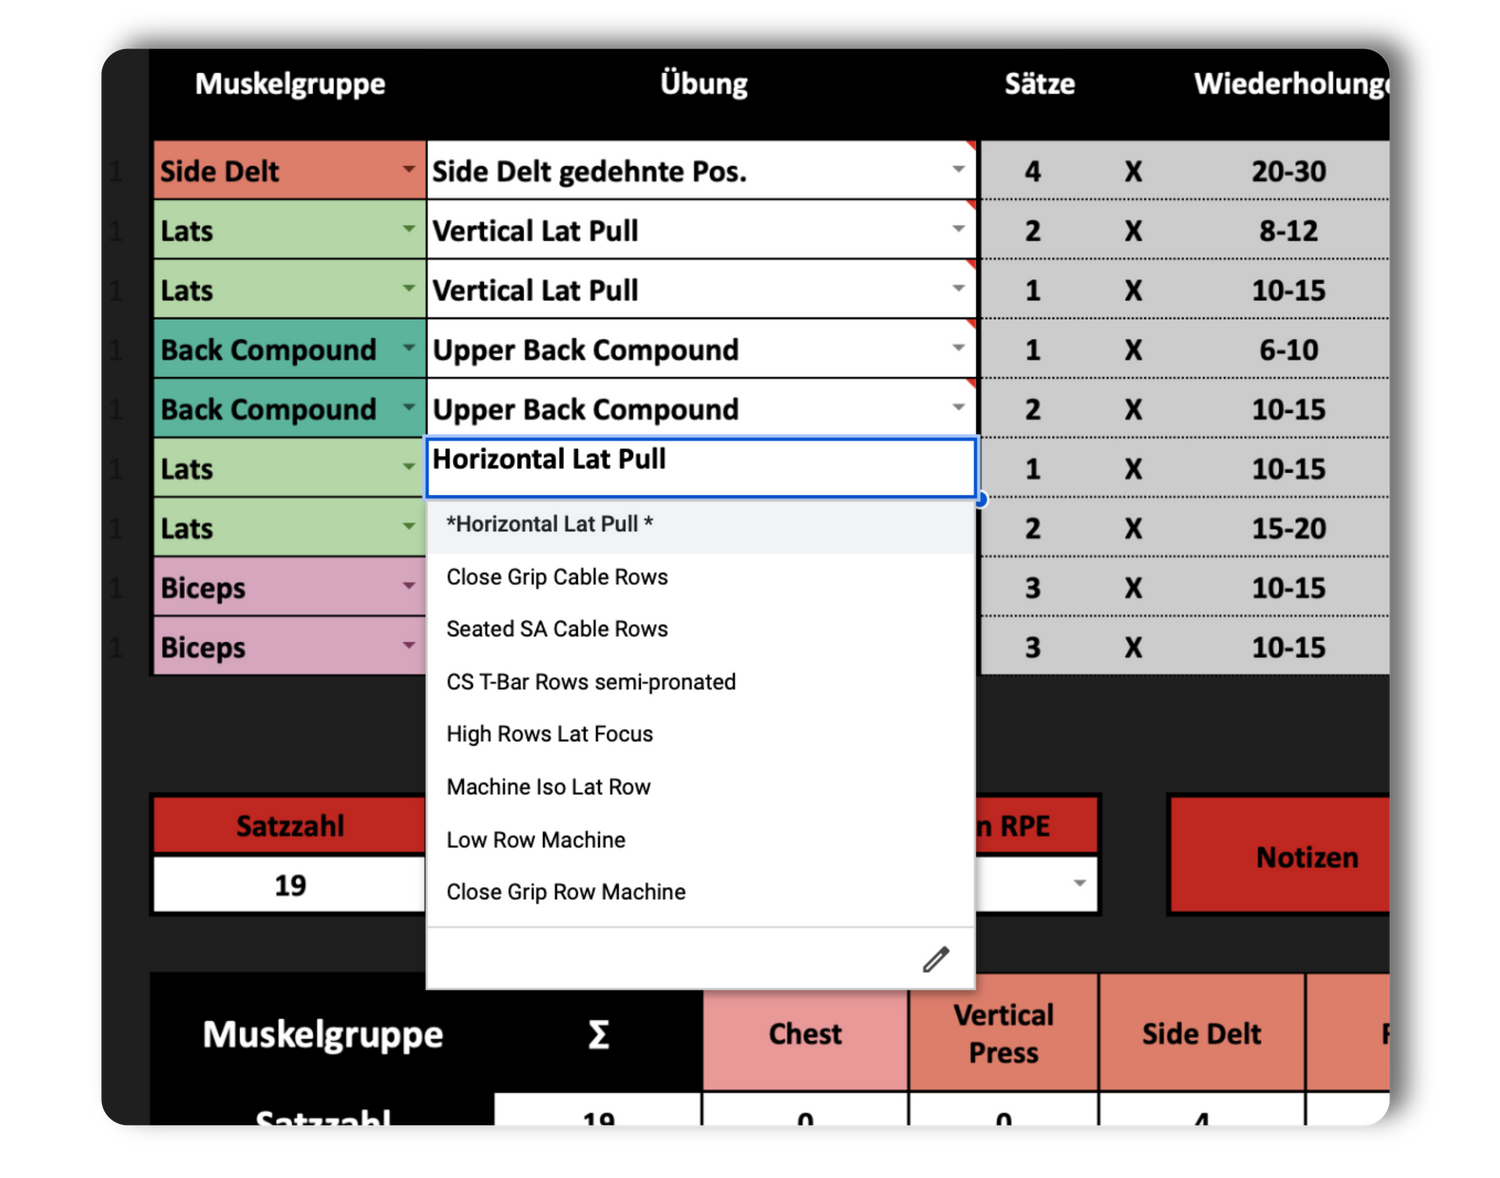Click the pencil edit icon in dropdown
Screen dimensions: 1500x1178
click(x=935, y=959)
